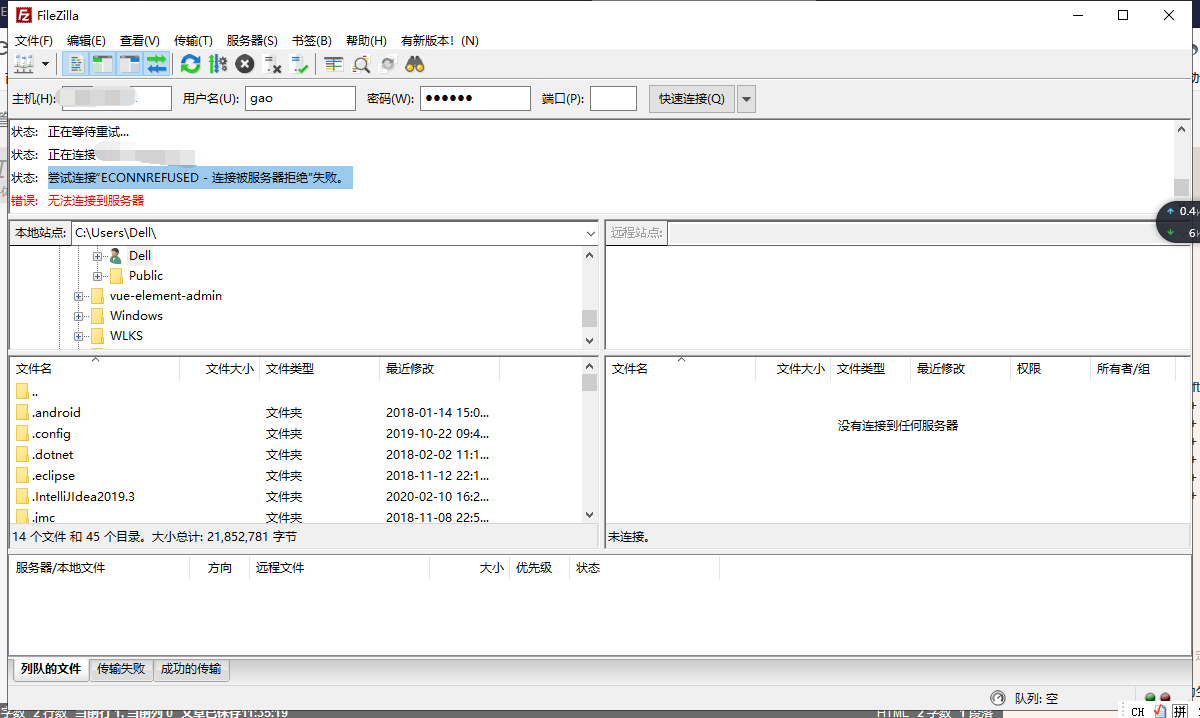Refresh the file and folder lists

click(x=190, y=64)
